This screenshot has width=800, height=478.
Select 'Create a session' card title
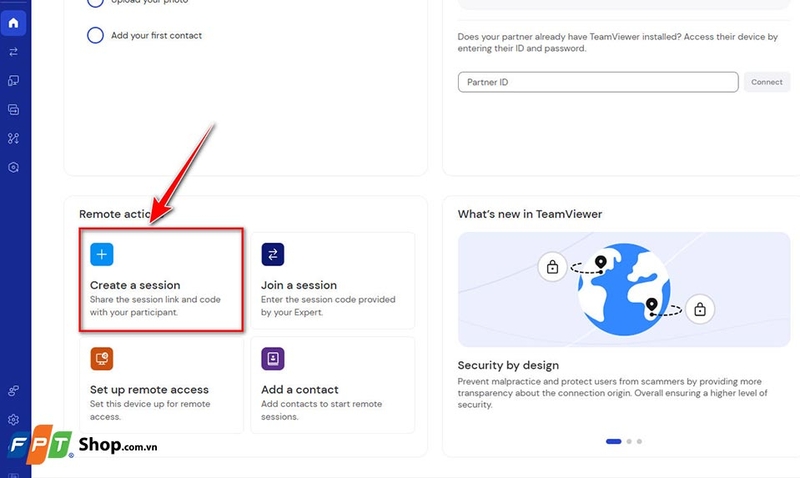(x=136, y=285)
